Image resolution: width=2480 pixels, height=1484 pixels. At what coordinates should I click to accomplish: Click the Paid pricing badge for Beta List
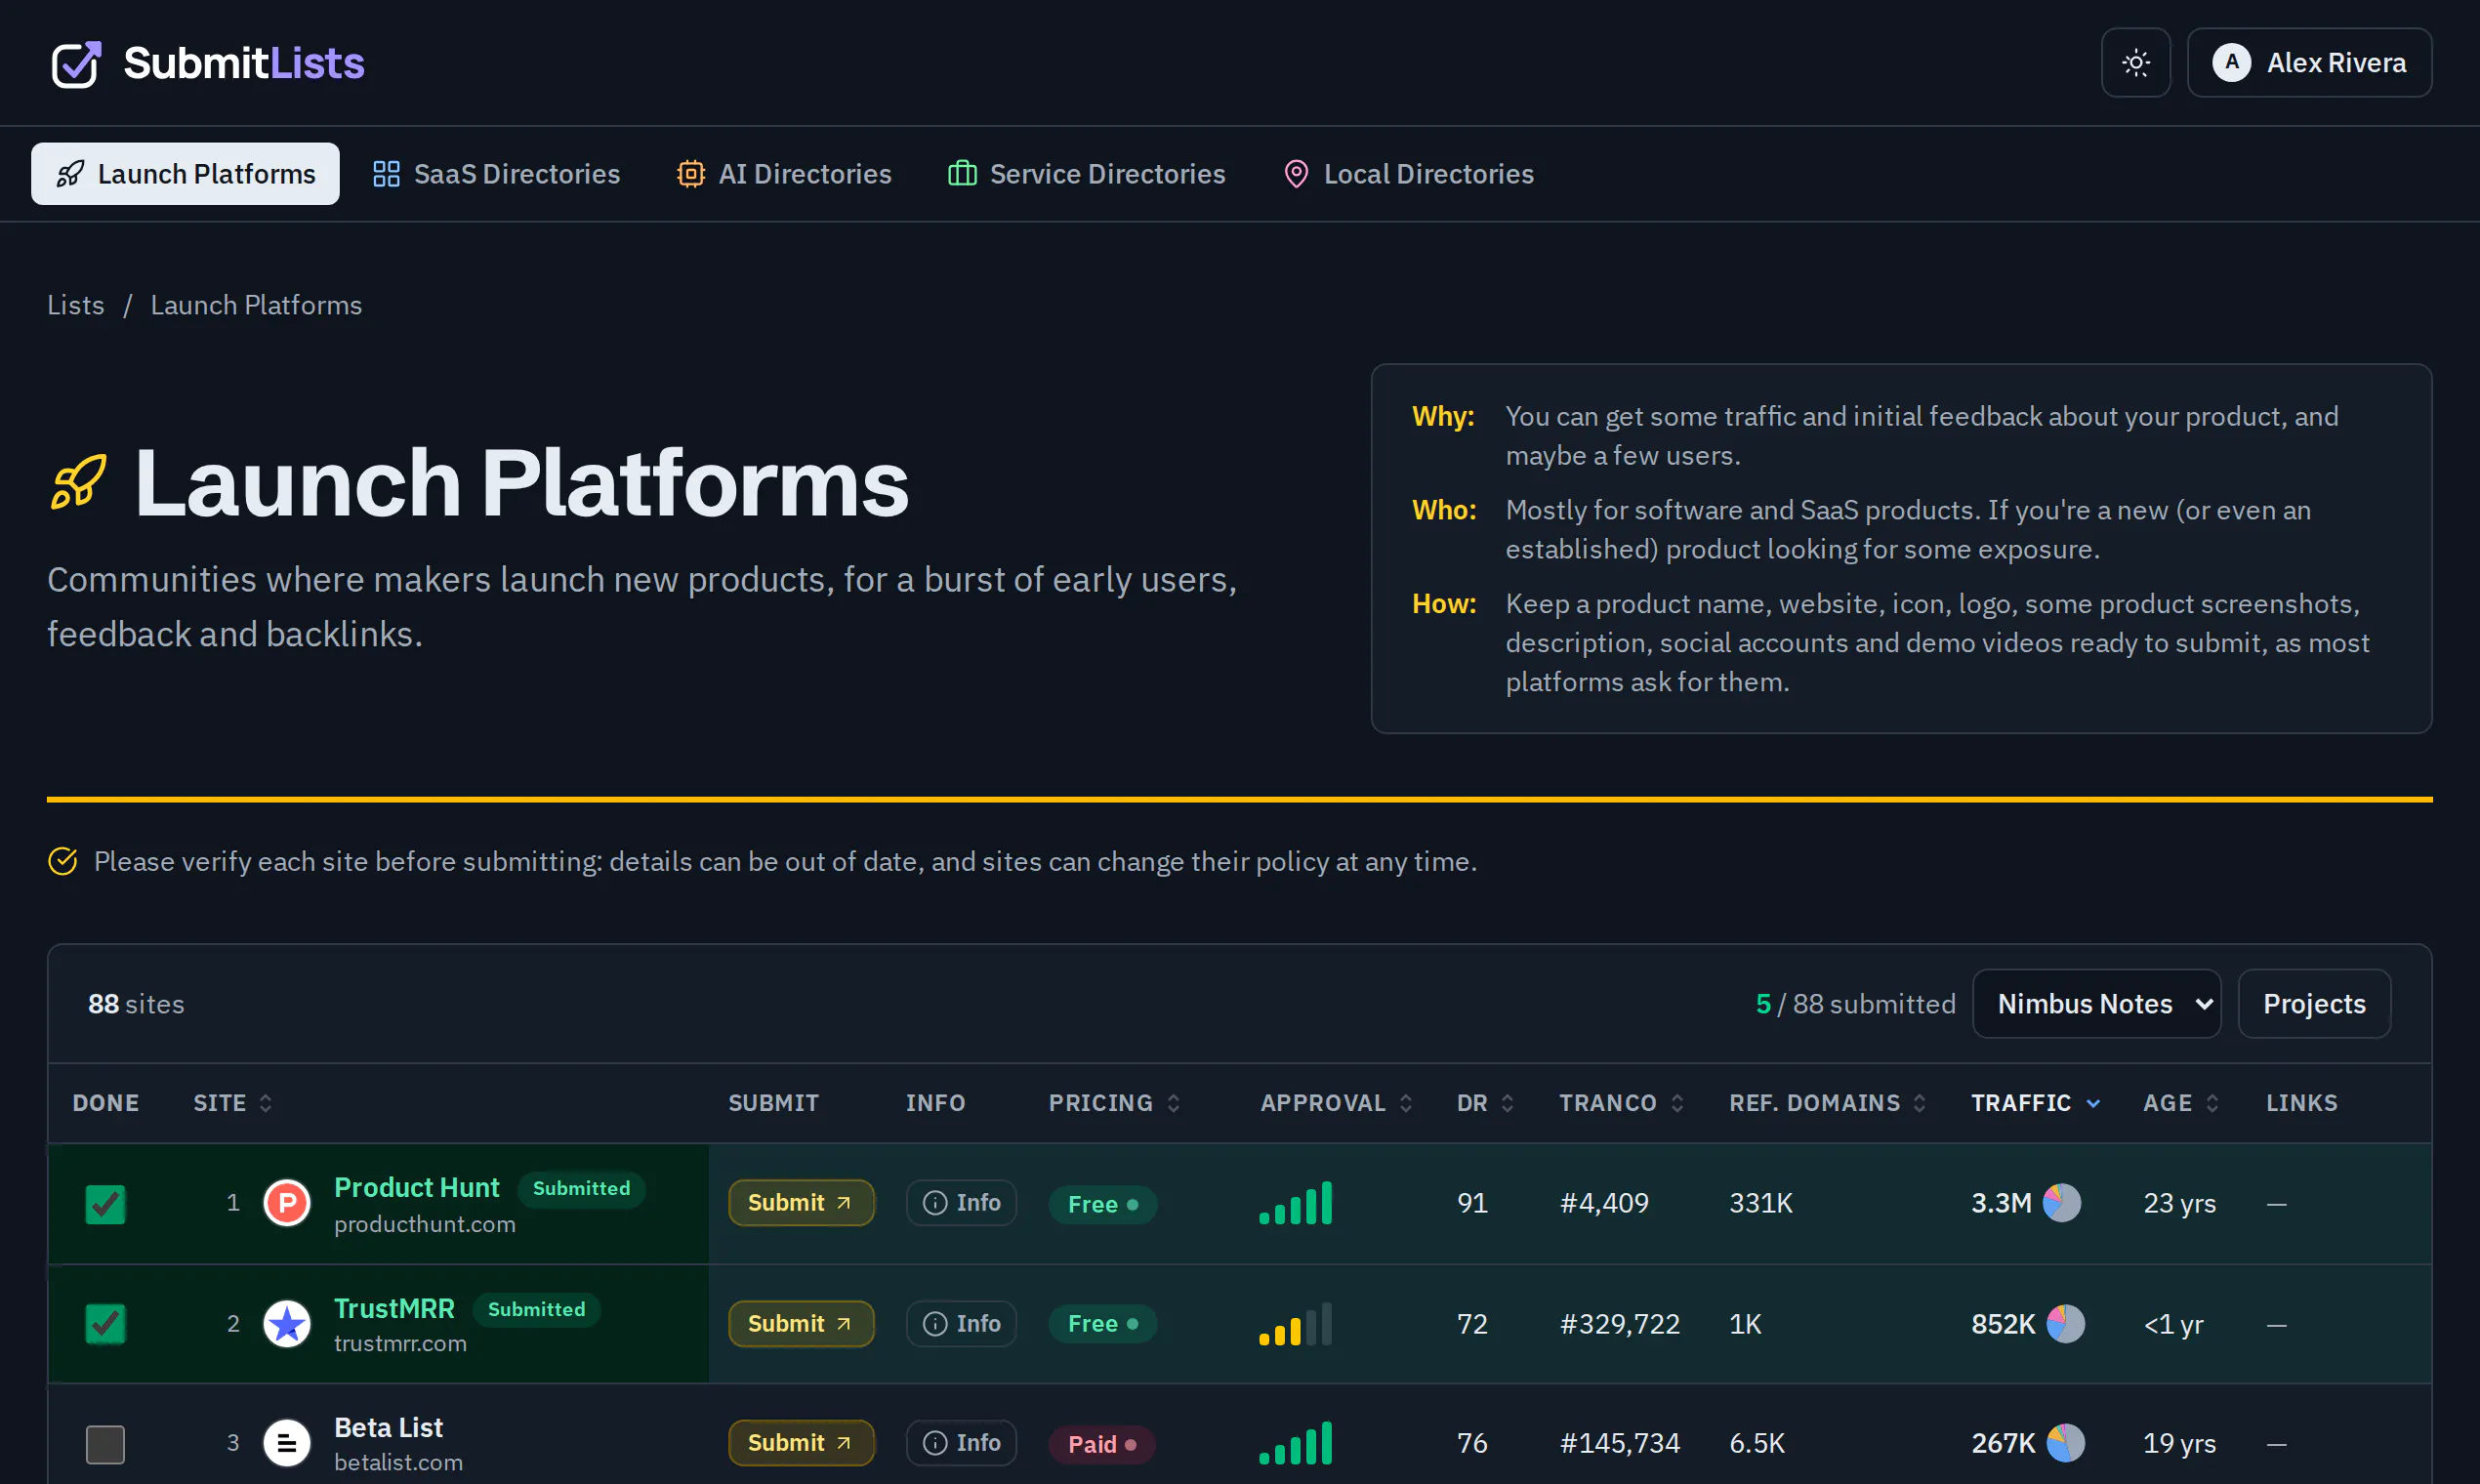coord(1102,1444)
